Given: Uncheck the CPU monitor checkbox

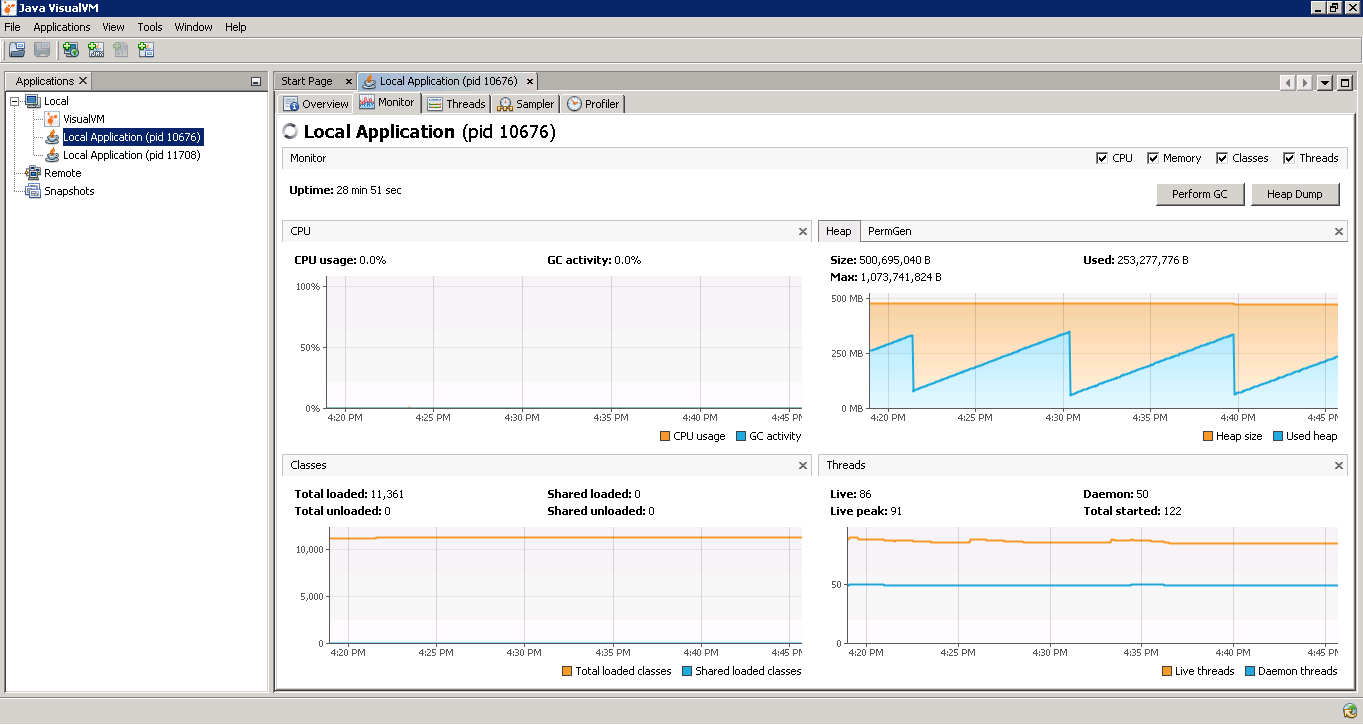Looking at the screenshot, I should (1102, 158).
